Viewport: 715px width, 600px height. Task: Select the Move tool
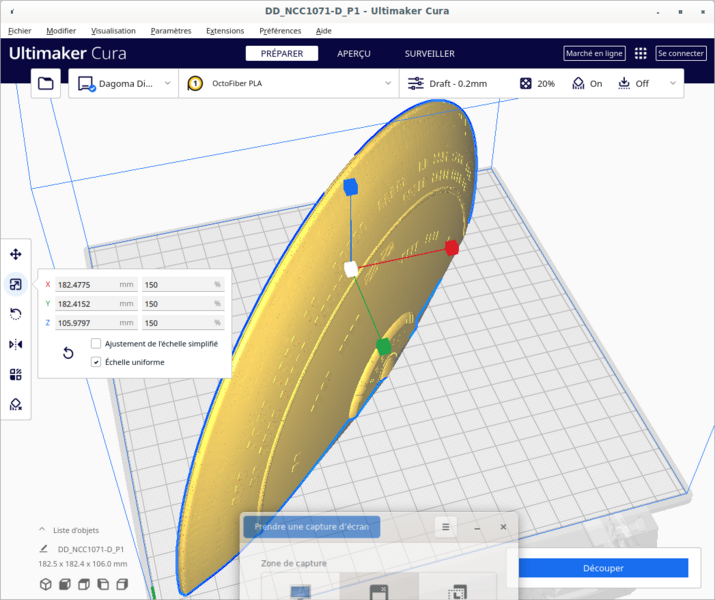(16, 254)
